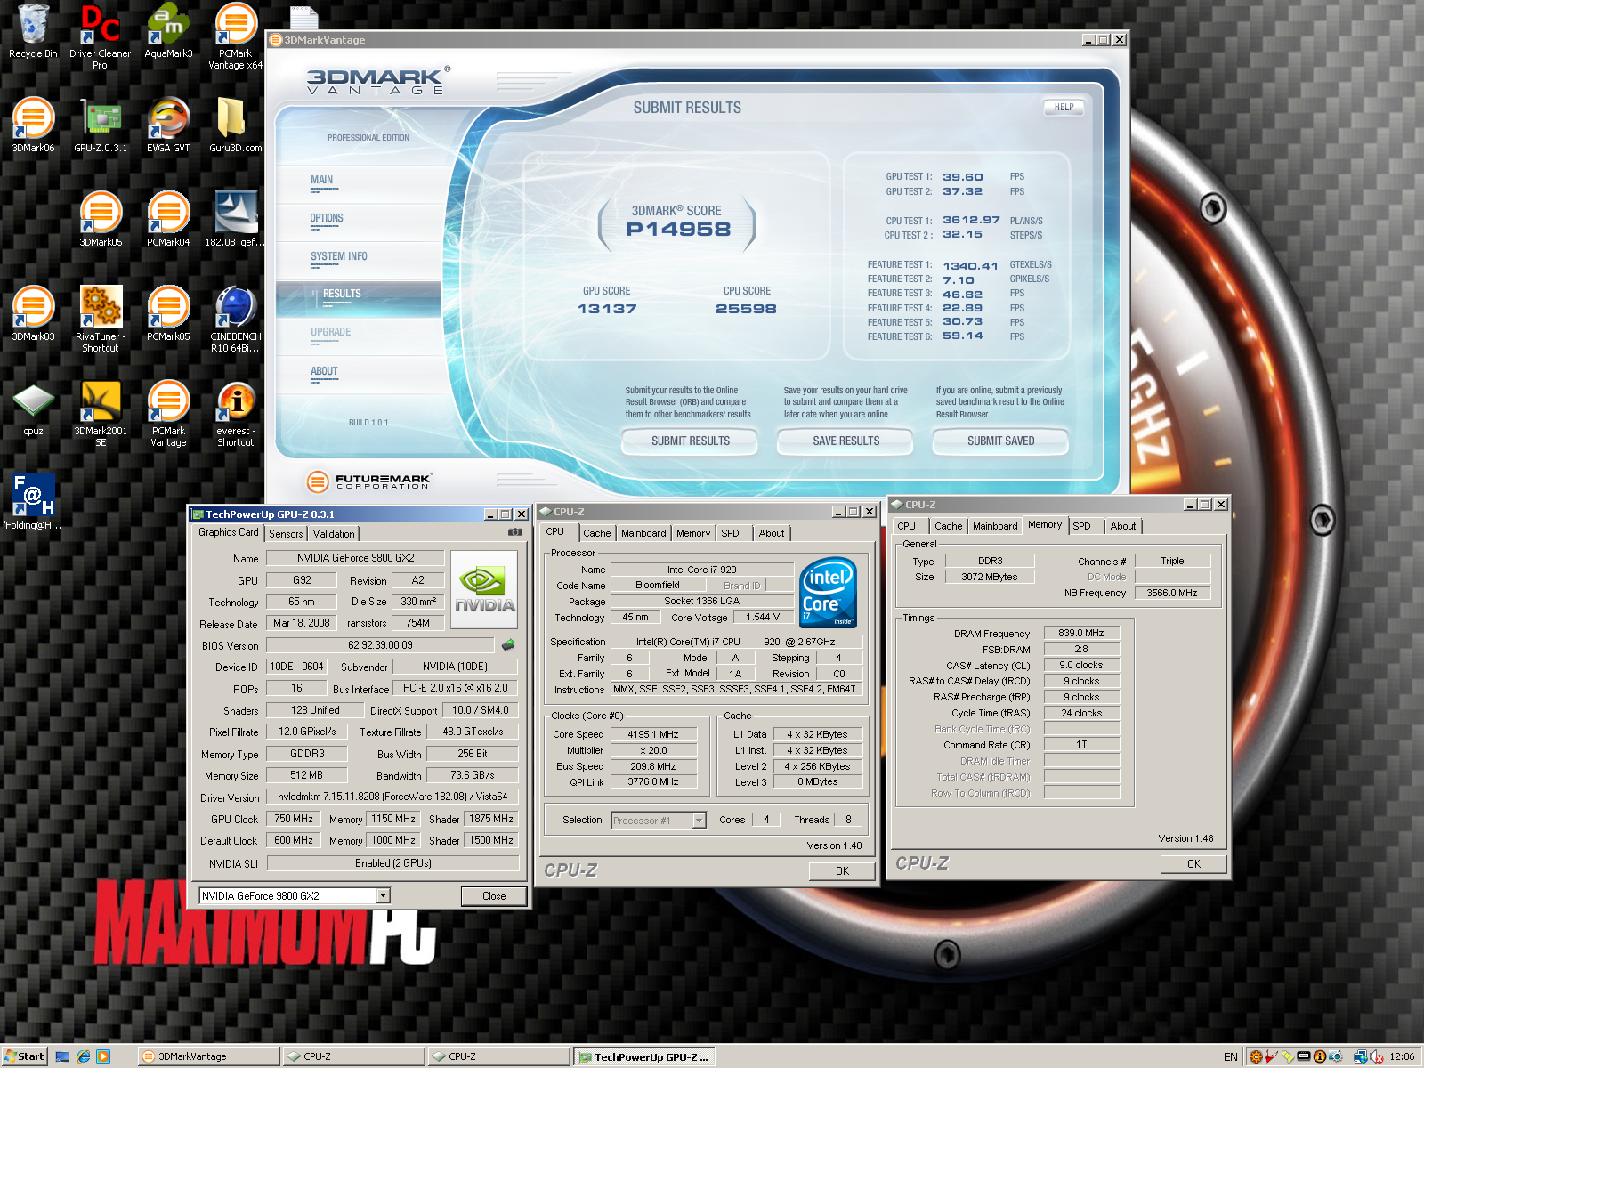Select the Graphics Card tab in GPU-Z
1610x1200 pixels.
(x=228, y=533)
